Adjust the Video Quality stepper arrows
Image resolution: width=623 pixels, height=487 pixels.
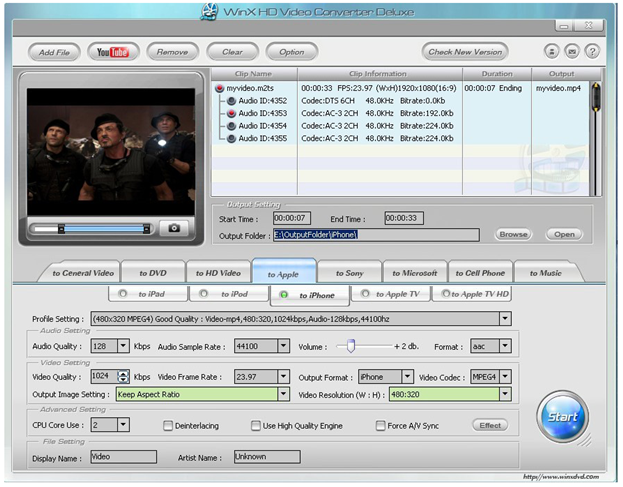click(124, 376)
